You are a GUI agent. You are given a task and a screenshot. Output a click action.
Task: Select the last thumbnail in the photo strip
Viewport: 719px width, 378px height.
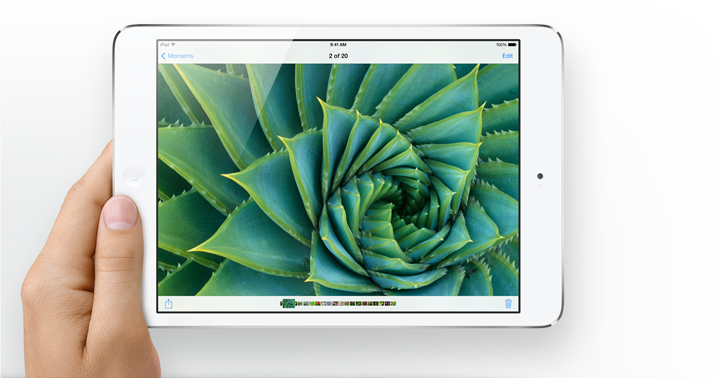(393, 303)
